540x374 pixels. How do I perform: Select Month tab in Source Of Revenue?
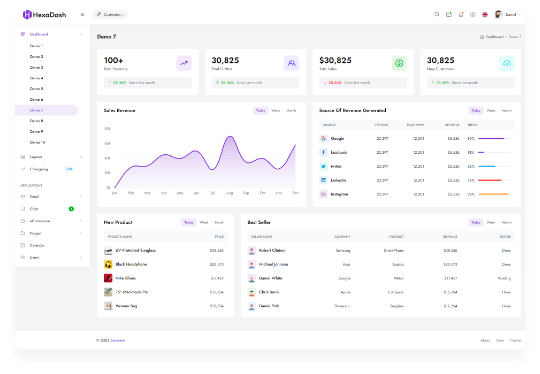click(507, 111)
